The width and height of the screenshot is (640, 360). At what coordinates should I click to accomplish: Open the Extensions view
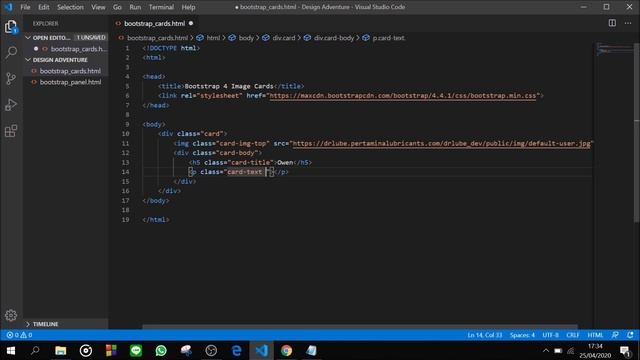(11, 131)
